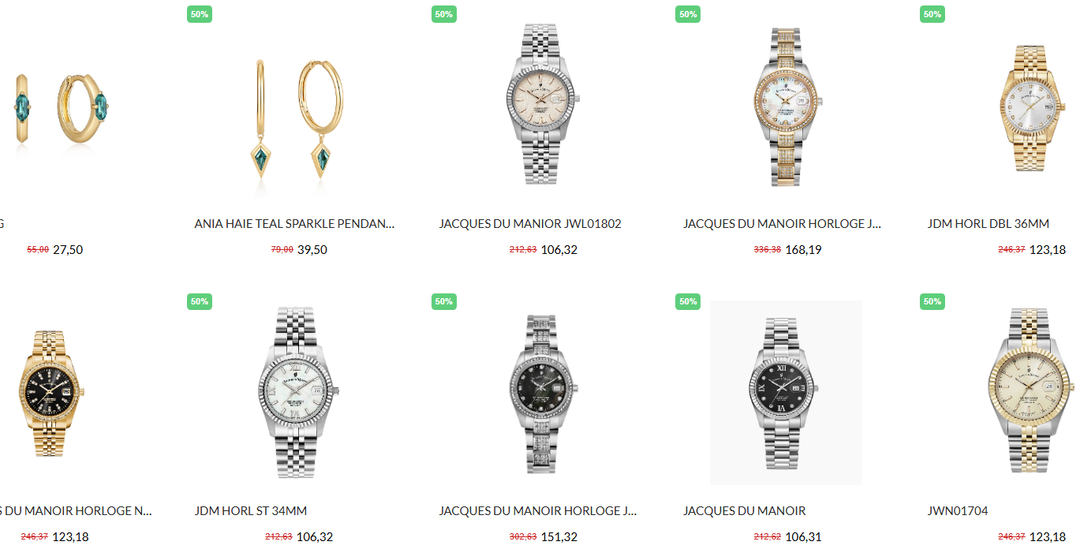Click the JACQUES DU MANOIR title priced 106,31

[x=744, y=511]
